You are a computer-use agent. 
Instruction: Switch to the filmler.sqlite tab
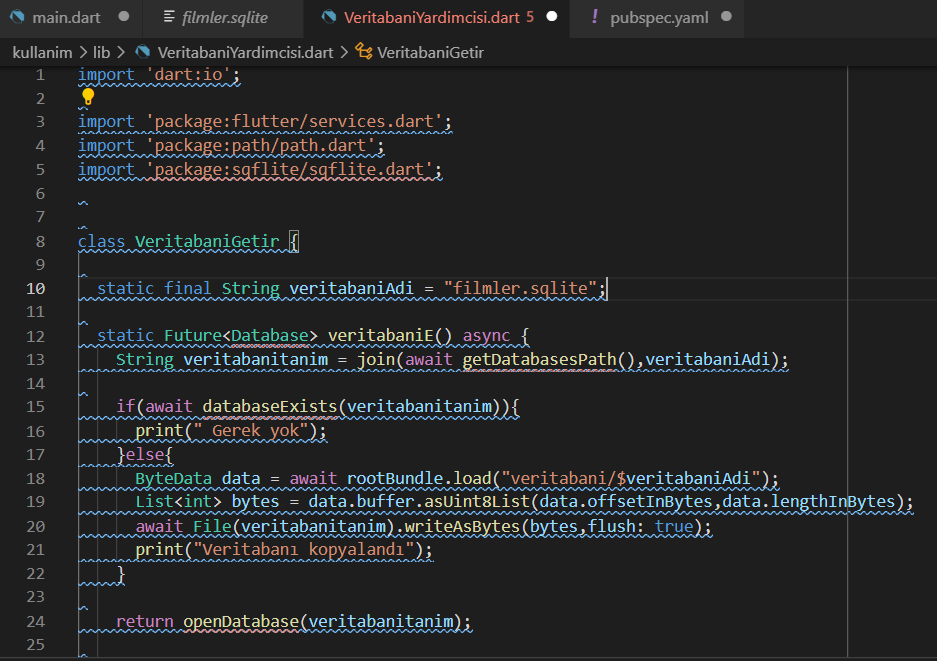pyautogui.click(x=225, y=17)
